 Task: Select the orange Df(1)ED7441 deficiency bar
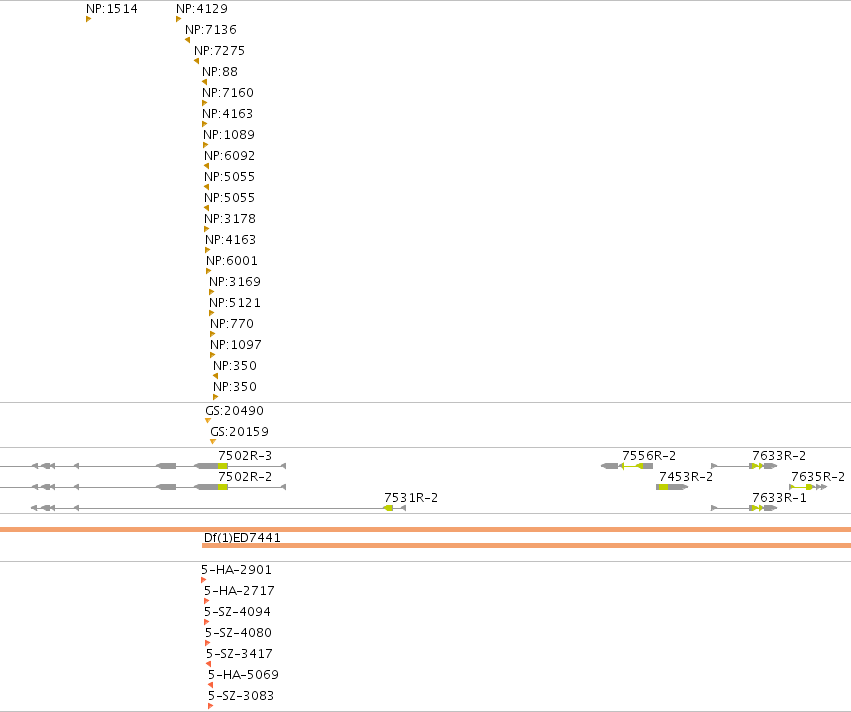tap(526, 545)
